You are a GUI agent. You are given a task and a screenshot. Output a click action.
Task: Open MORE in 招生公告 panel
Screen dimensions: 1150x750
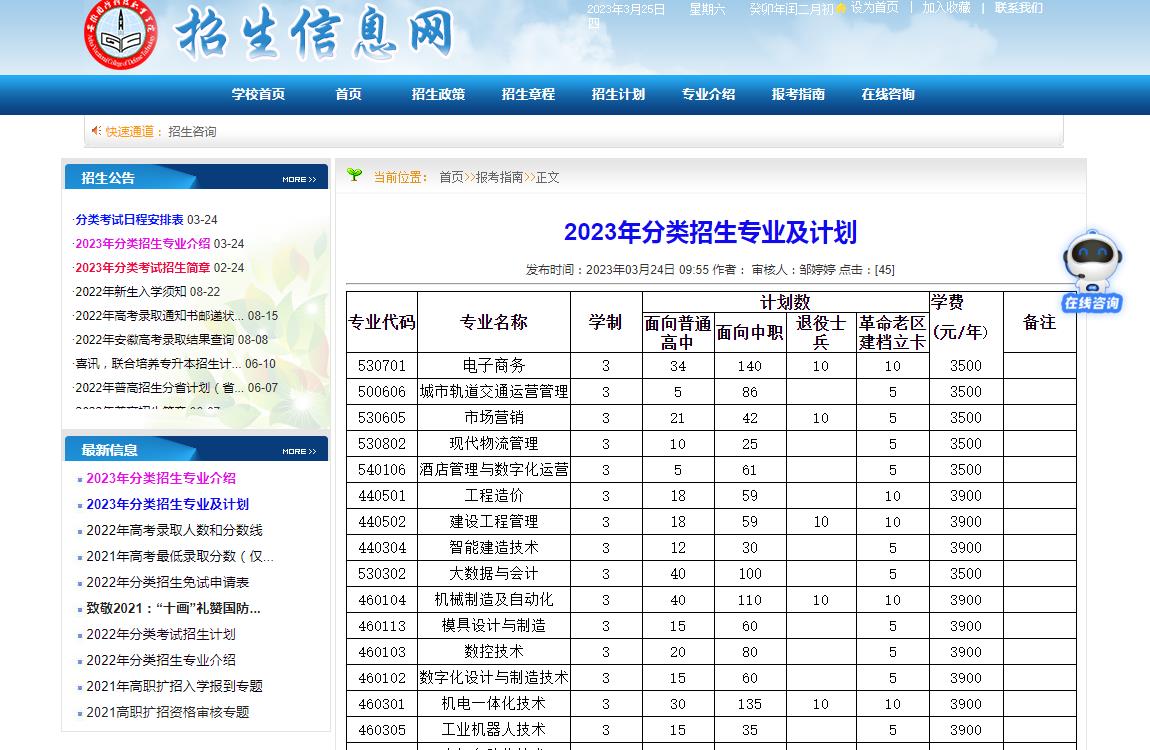pyautogui.click(x=299, y=179)
